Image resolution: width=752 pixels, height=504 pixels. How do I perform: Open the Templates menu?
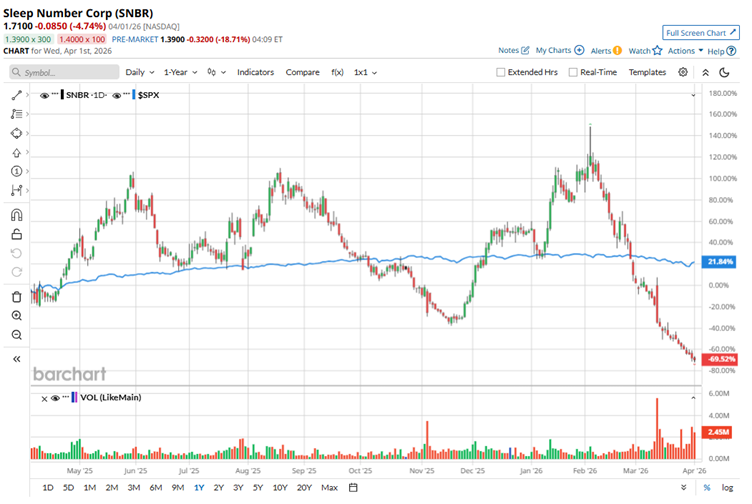coord(647,72)
